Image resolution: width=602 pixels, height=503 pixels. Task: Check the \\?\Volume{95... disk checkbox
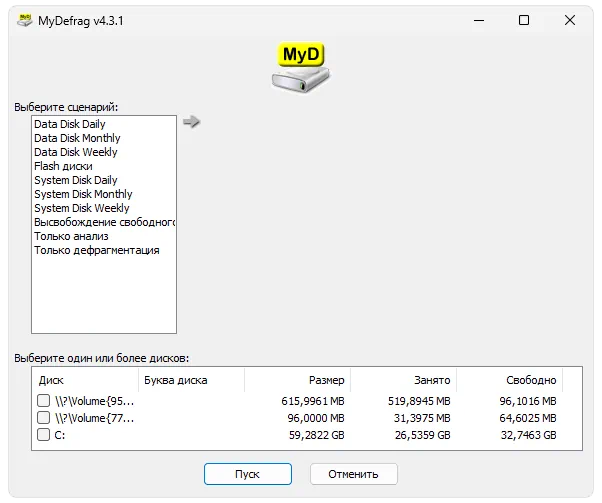pyautogui.click(x=43, y=400)
